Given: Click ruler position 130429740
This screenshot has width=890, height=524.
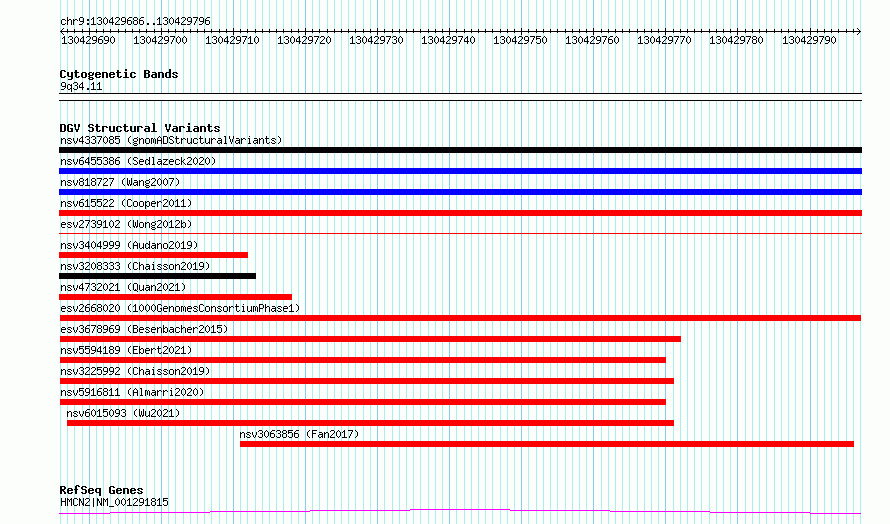Looking at the screenshot, I should 448,40.
